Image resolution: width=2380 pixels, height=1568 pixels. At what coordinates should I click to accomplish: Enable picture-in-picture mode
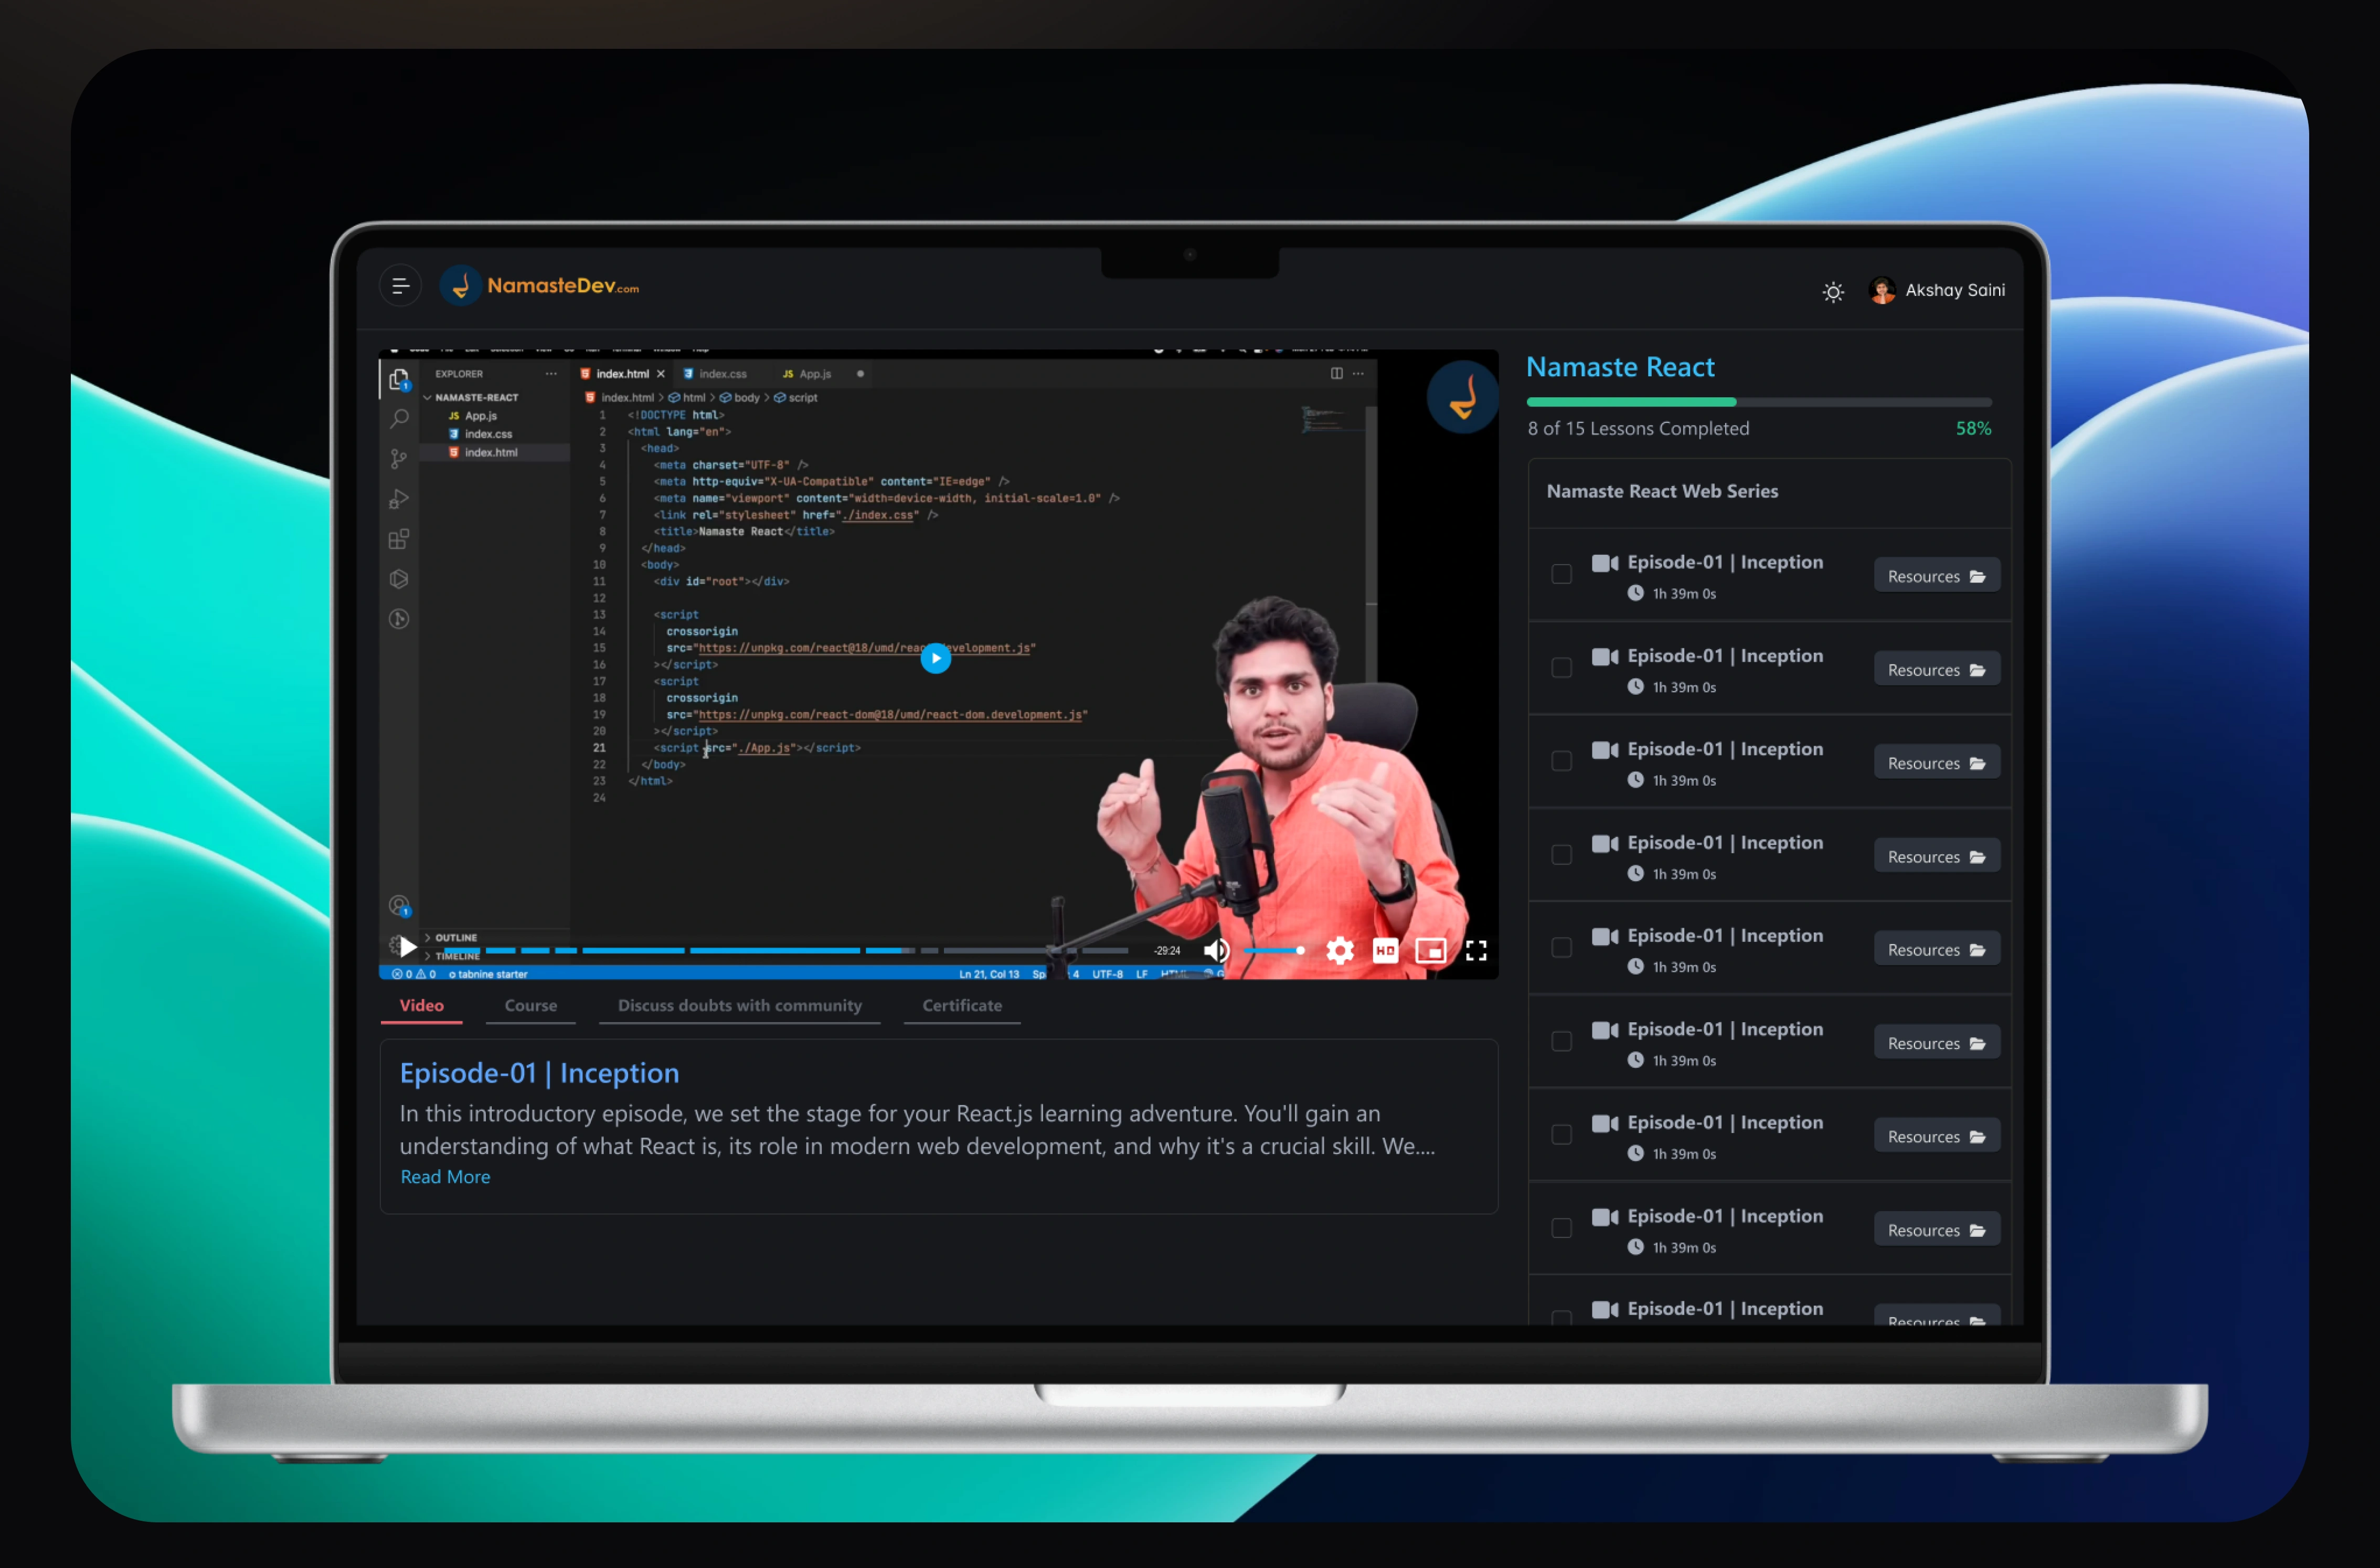coord(1430,950)
